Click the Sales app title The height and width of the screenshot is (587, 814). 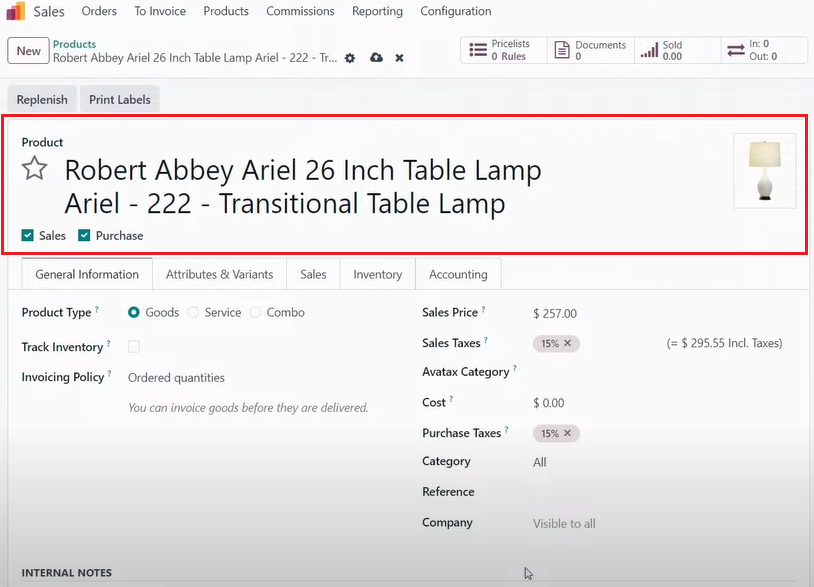click(x=49, y=11)
